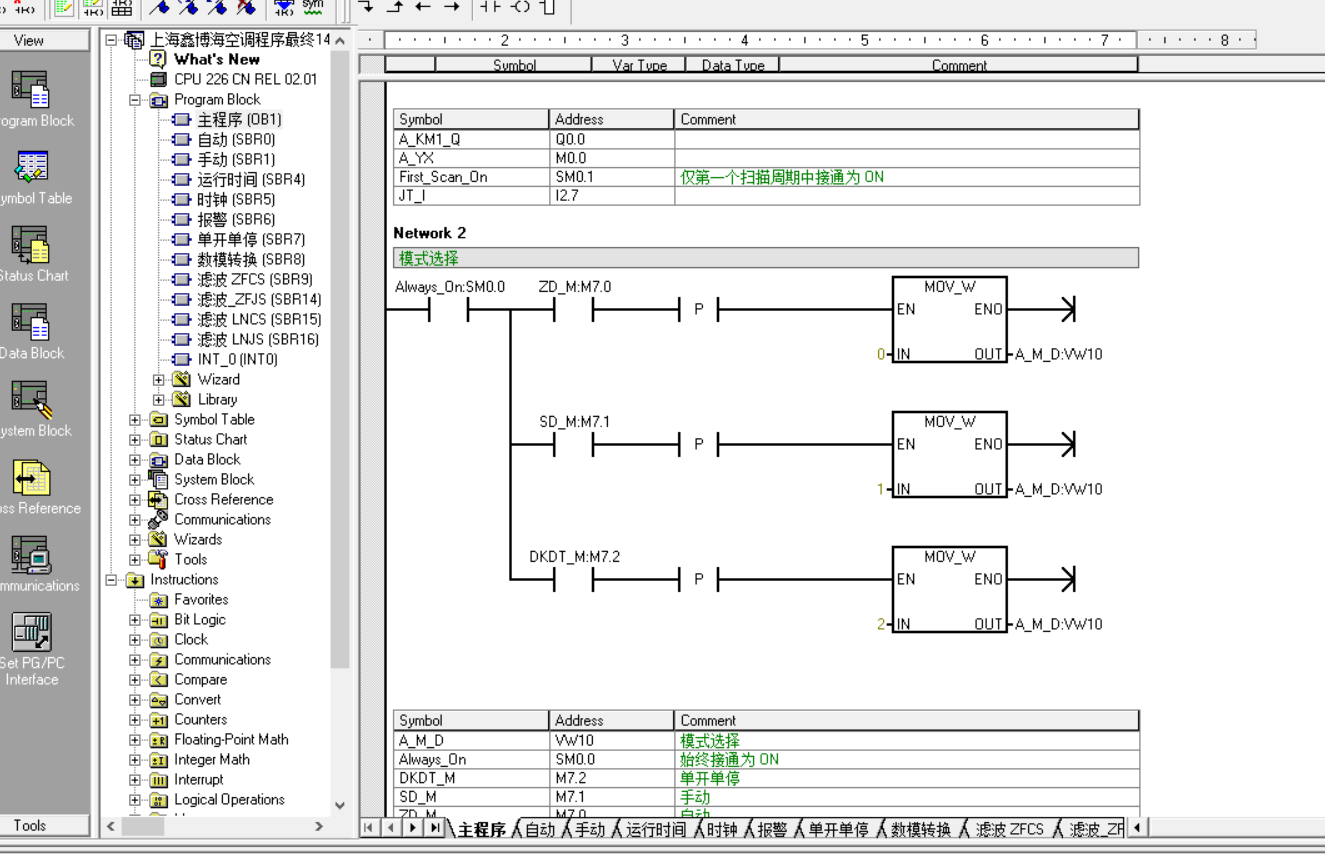Open Set PG/PC Interface in View bar
The width and height of the screenshot is (1325, 866).
point(30,648)
